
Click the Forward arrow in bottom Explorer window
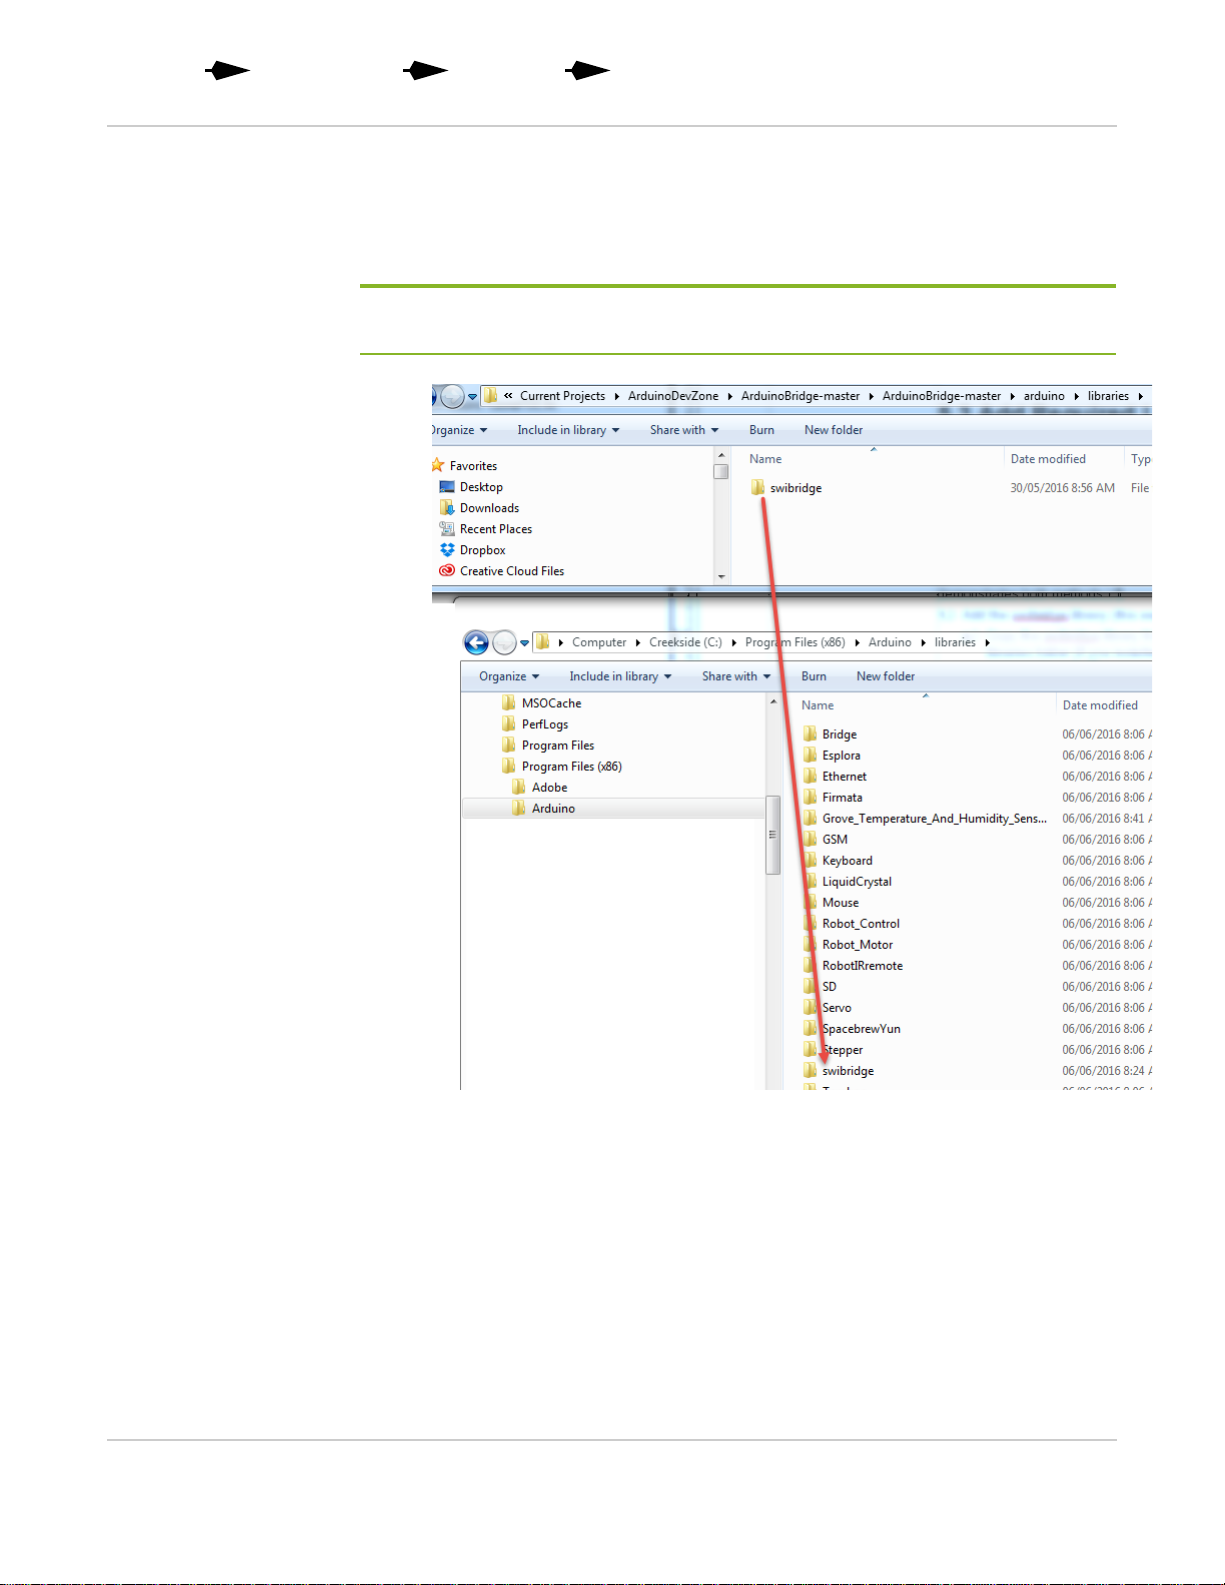(x=504, y=642)
